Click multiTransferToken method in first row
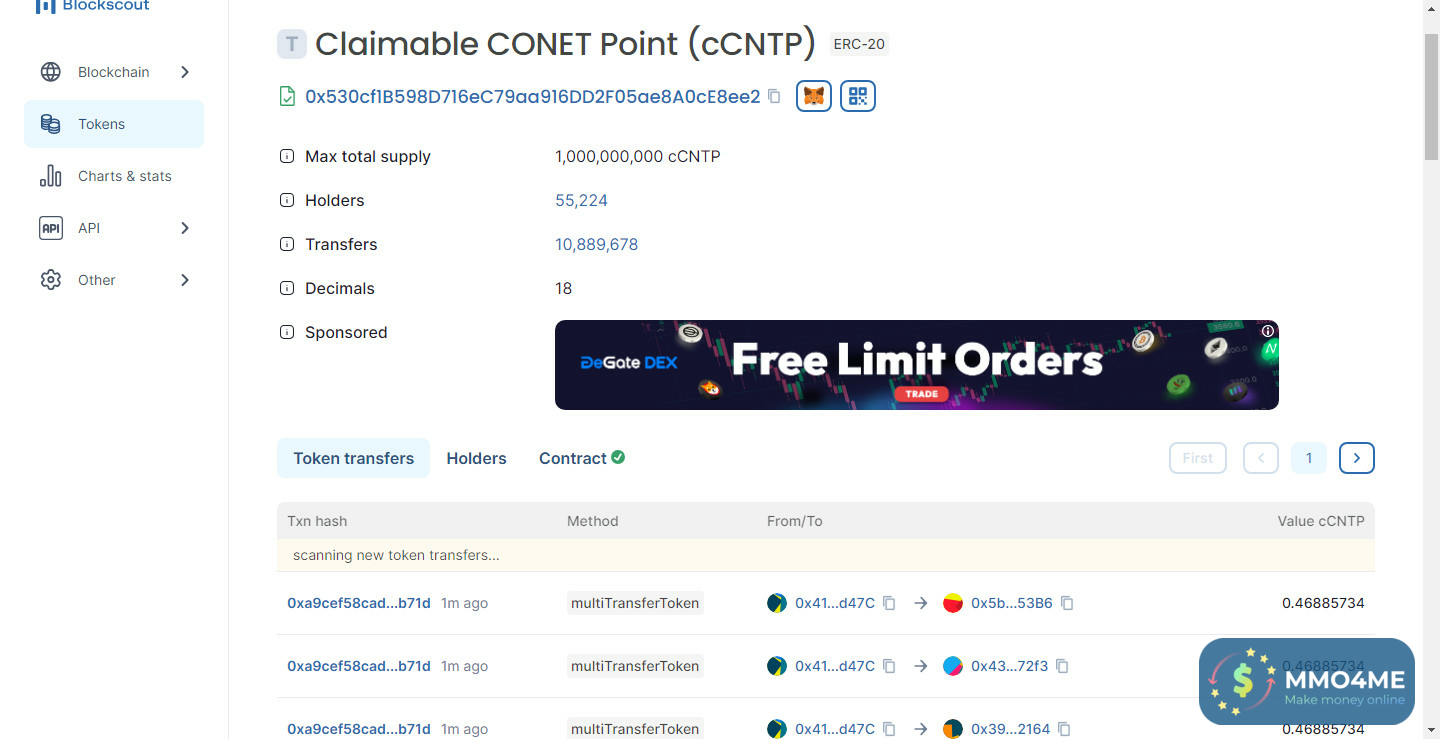This screenshot has width=1440, height=739. point(635,603)
